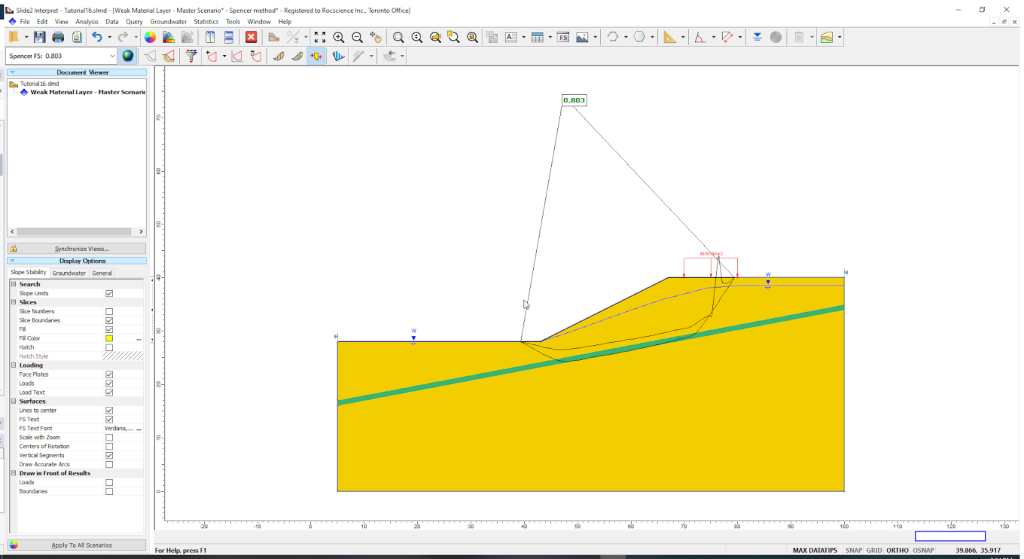Switch to the General display tab

point(102,272)
